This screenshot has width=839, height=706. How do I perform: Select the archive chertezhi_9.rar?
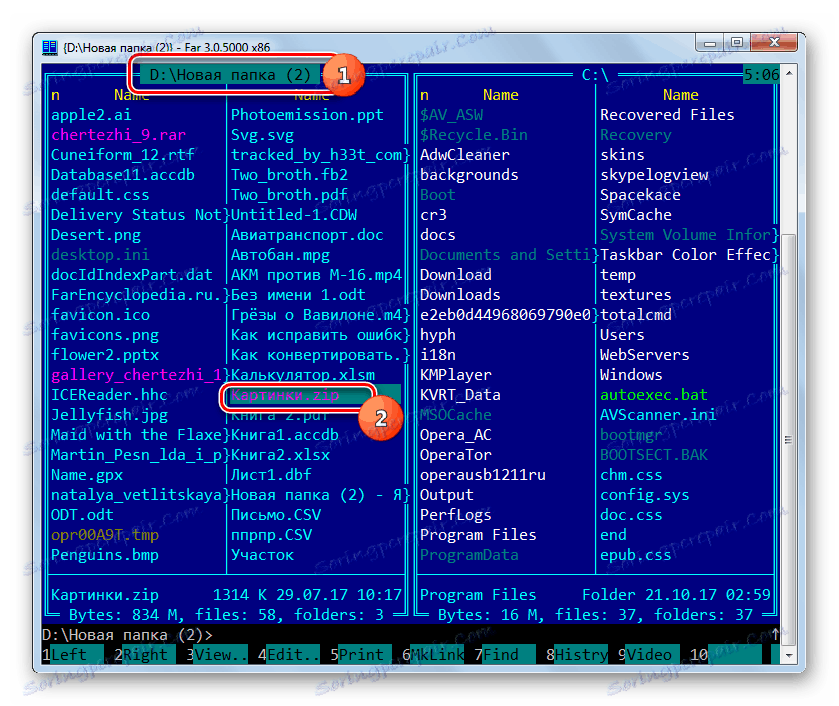(x=118, y=135)
